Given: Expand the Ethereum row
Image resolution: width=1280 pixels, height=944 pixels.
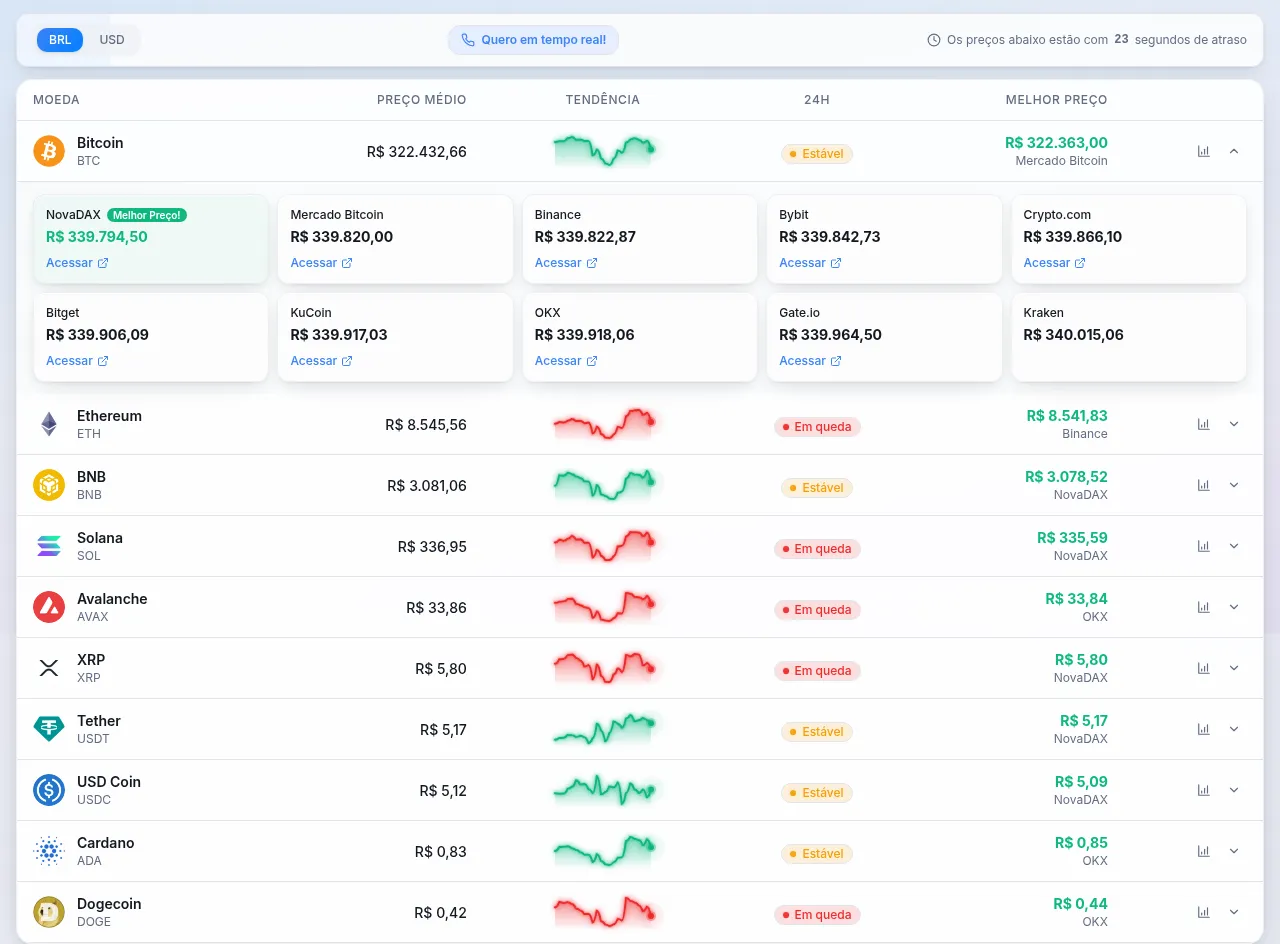Looking at the screenshot, I should point(1234,424).
